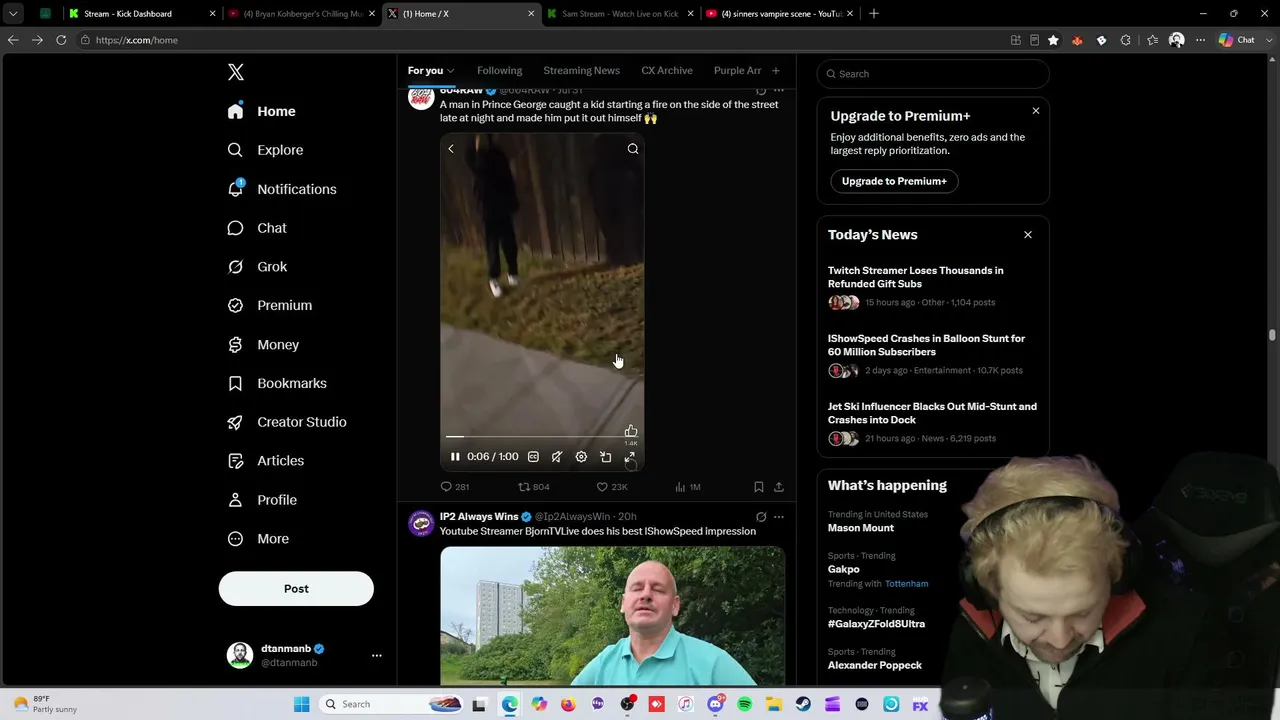
Task: Switch to the Following tab
Action: [499, 71]
